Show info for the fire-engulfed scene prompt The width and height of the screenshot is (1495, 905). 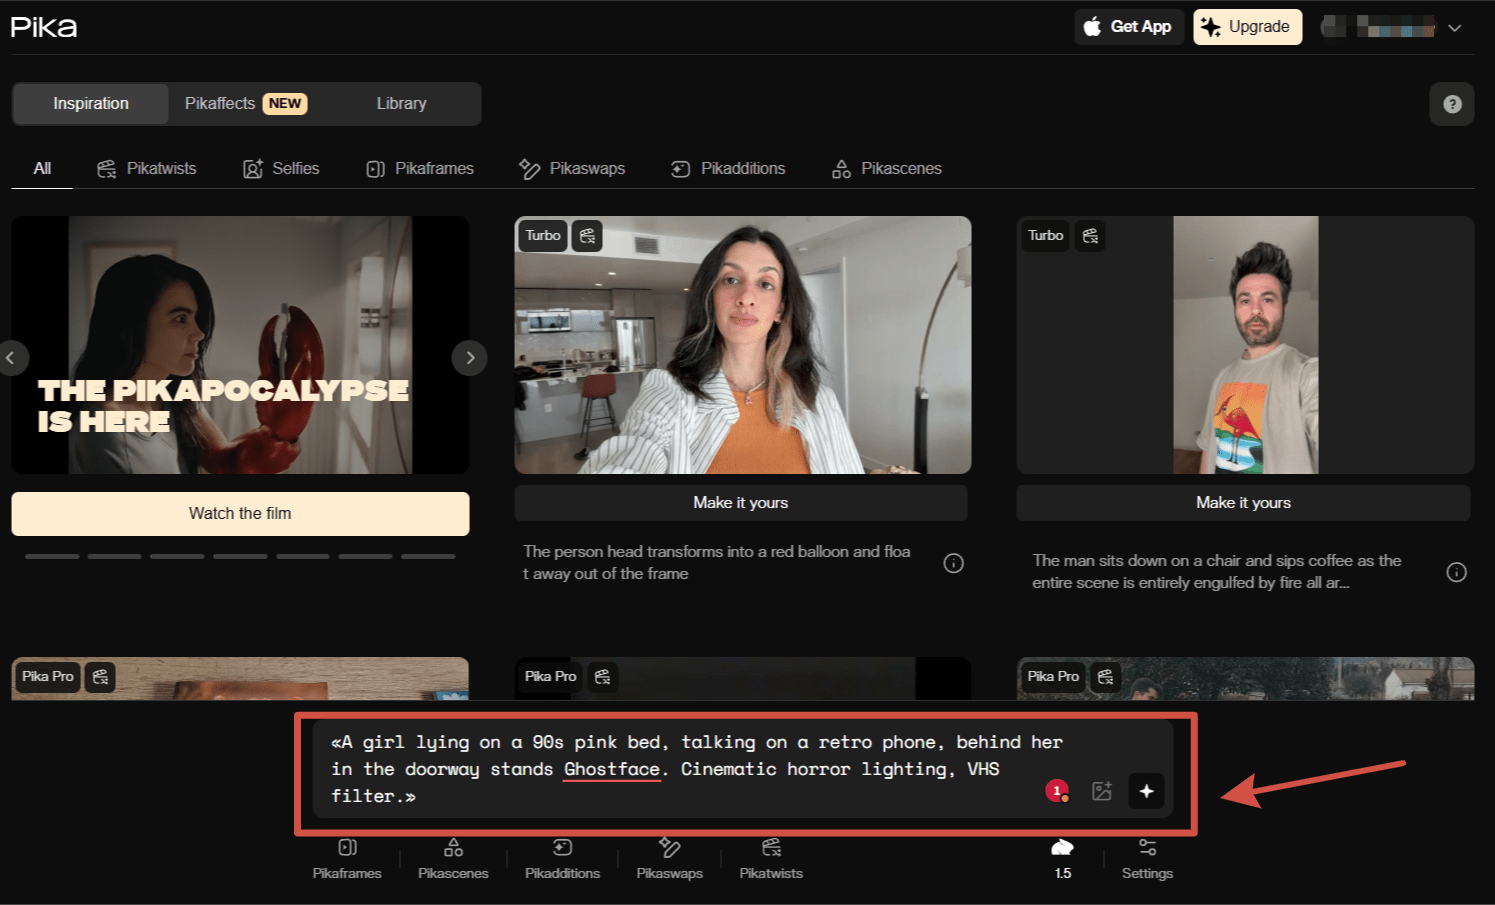(1457, 572)
